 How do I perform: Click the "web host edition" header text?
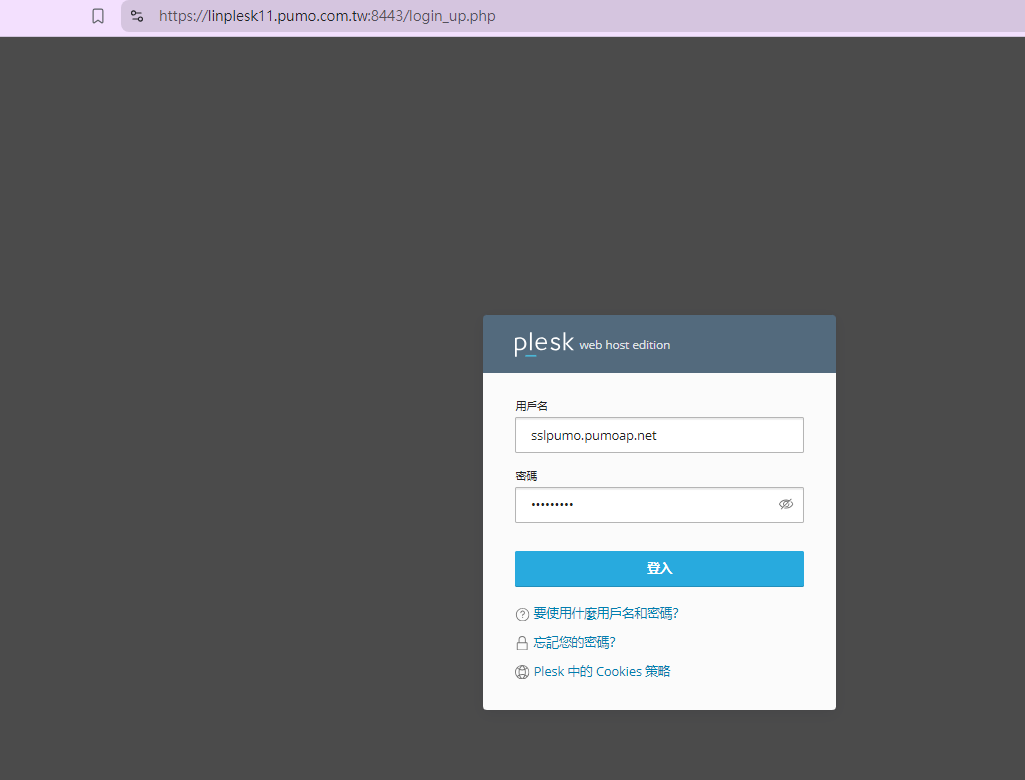624,345
